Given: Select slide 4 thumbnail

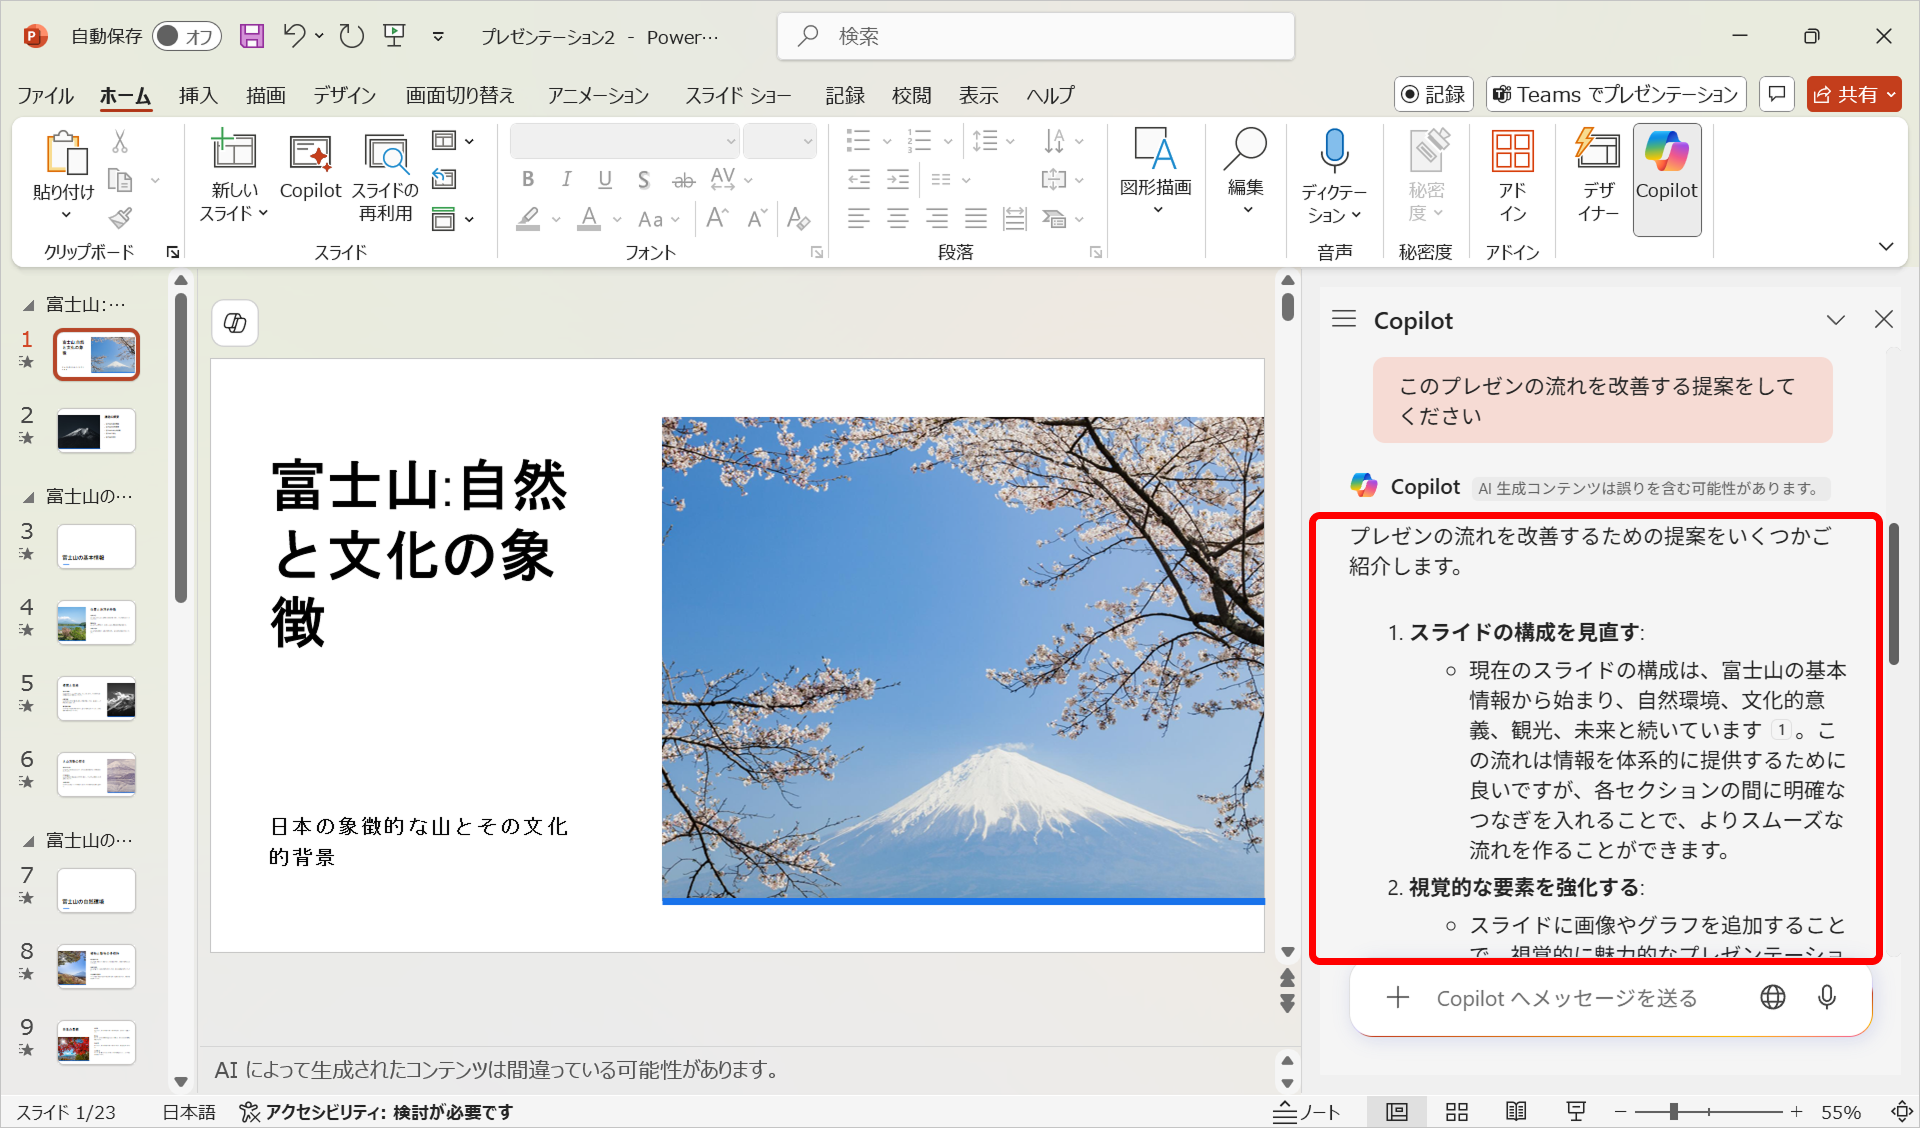Looking at the screenshot, I should [x=96, y=622].
